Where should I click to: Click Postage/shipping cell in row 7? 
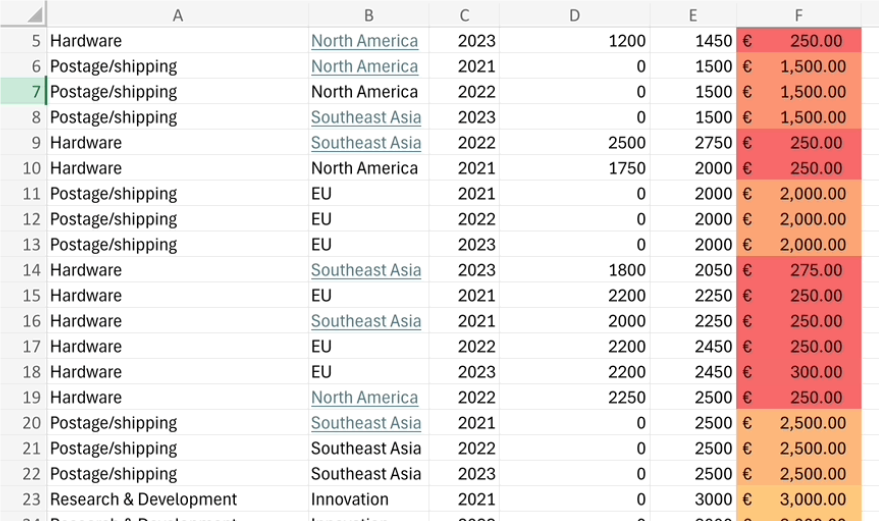177,91
